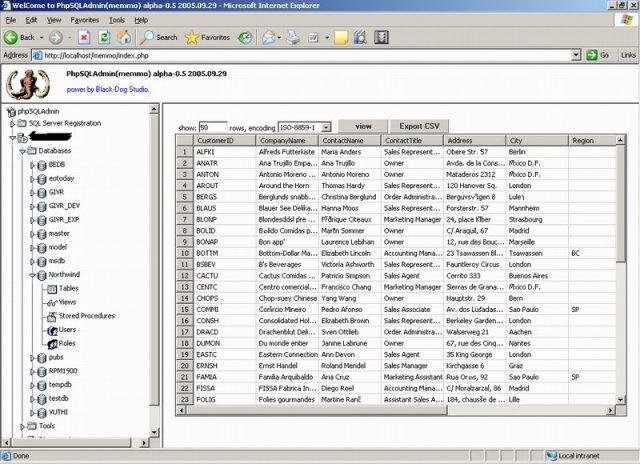This screenshot has width=640, height=464.
Task: Collapse the Northwind database node
Action: [32, 274]
